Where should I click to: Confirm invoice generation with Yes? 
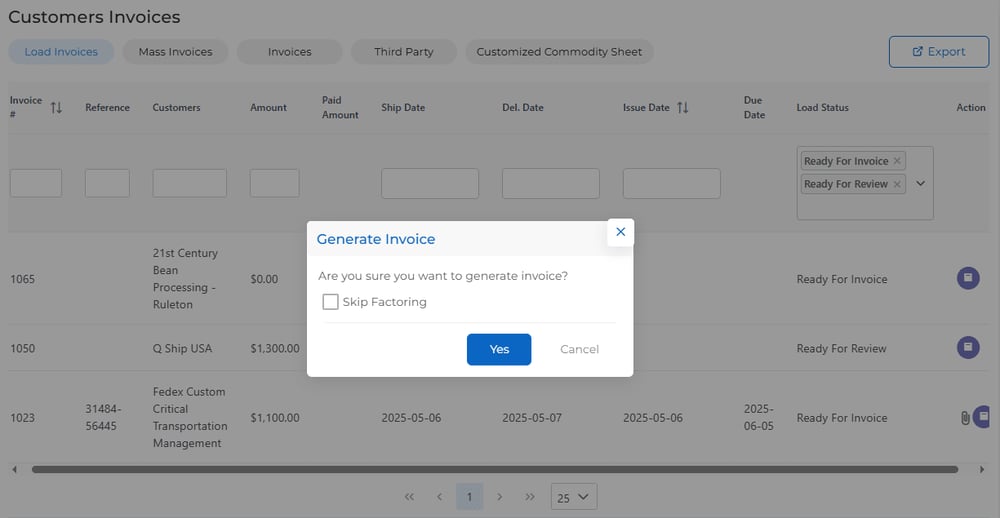point(498,349)
